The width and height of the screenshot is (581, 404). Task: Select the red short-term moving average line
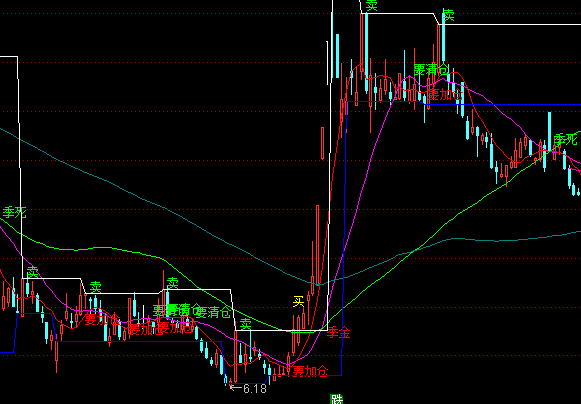tap(333, 163)
